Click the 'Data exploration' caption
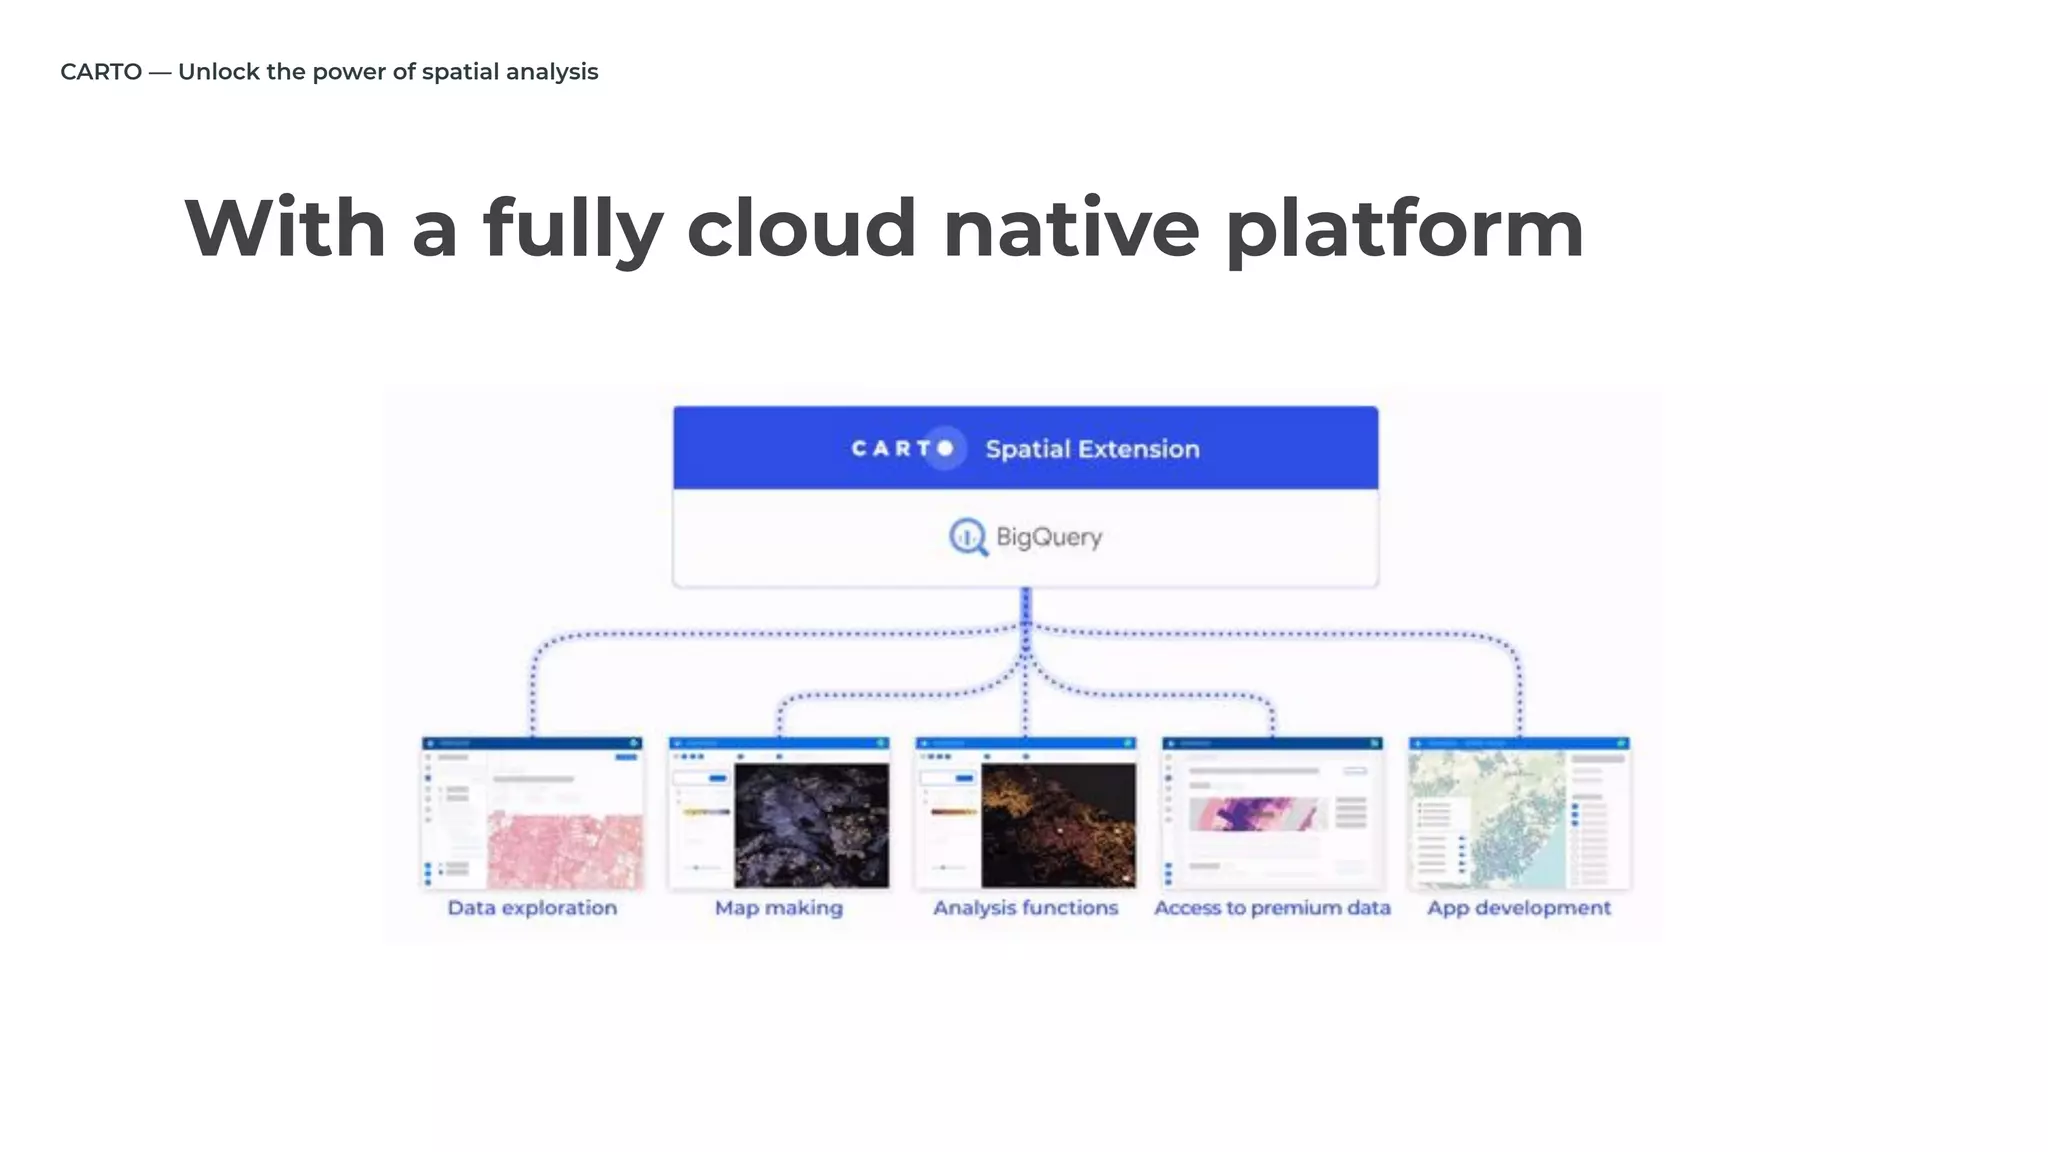 [532, 908]
